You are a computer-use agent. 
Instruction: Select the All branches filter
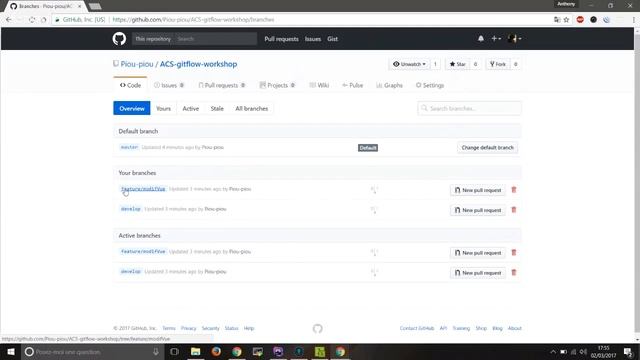point(251,108)
